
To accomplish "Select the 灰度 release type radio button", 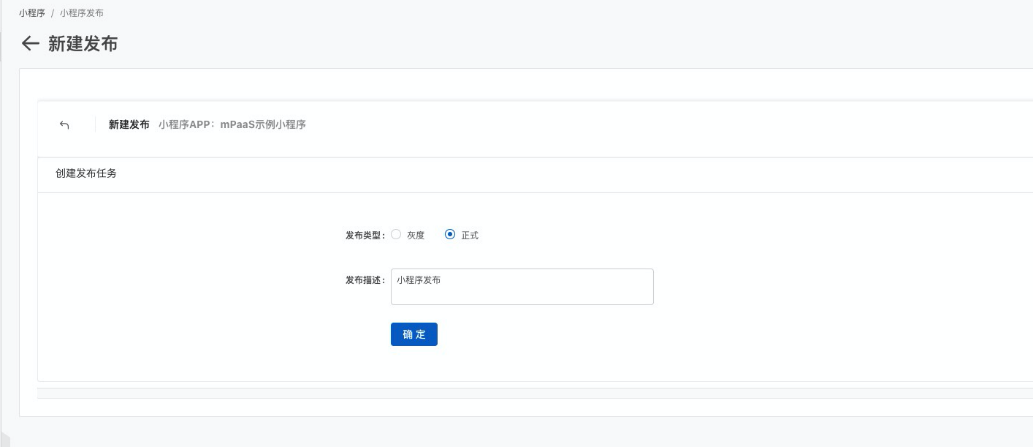I will 395,234.
